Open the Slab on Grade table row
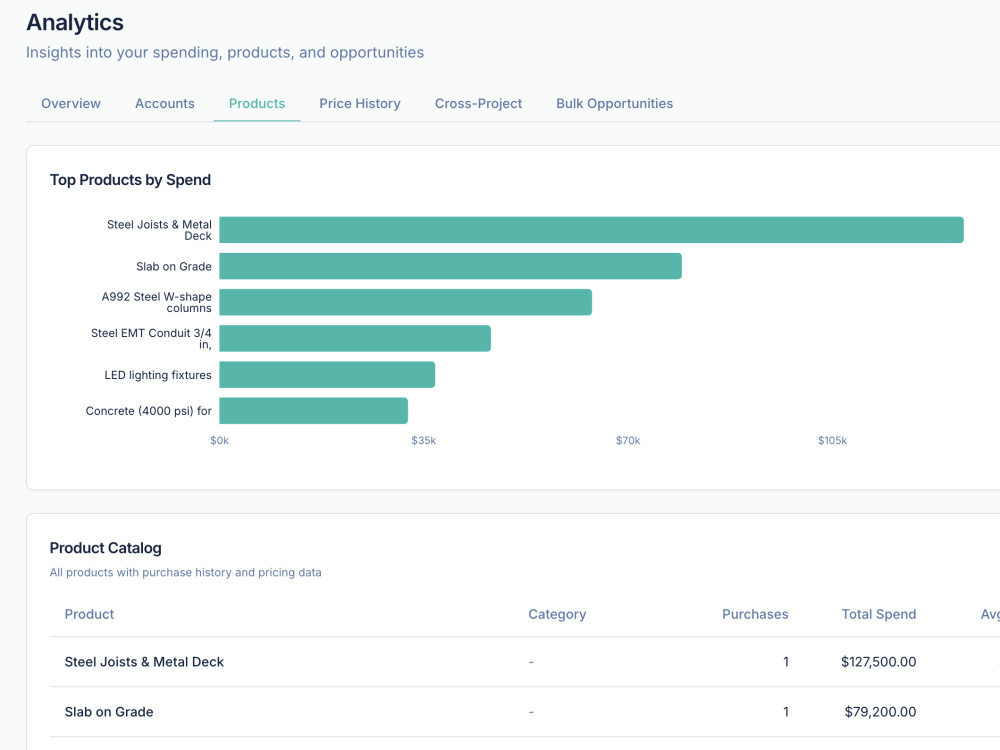Screen dimensions: 1000x750 click(x=525, y=712)
